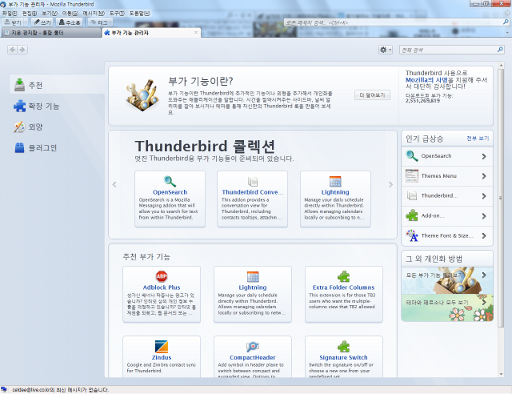Open the Tools (도구) menu
Image resolution: width=512 pixels, height=394 pixels.
[x=117, y=13]
